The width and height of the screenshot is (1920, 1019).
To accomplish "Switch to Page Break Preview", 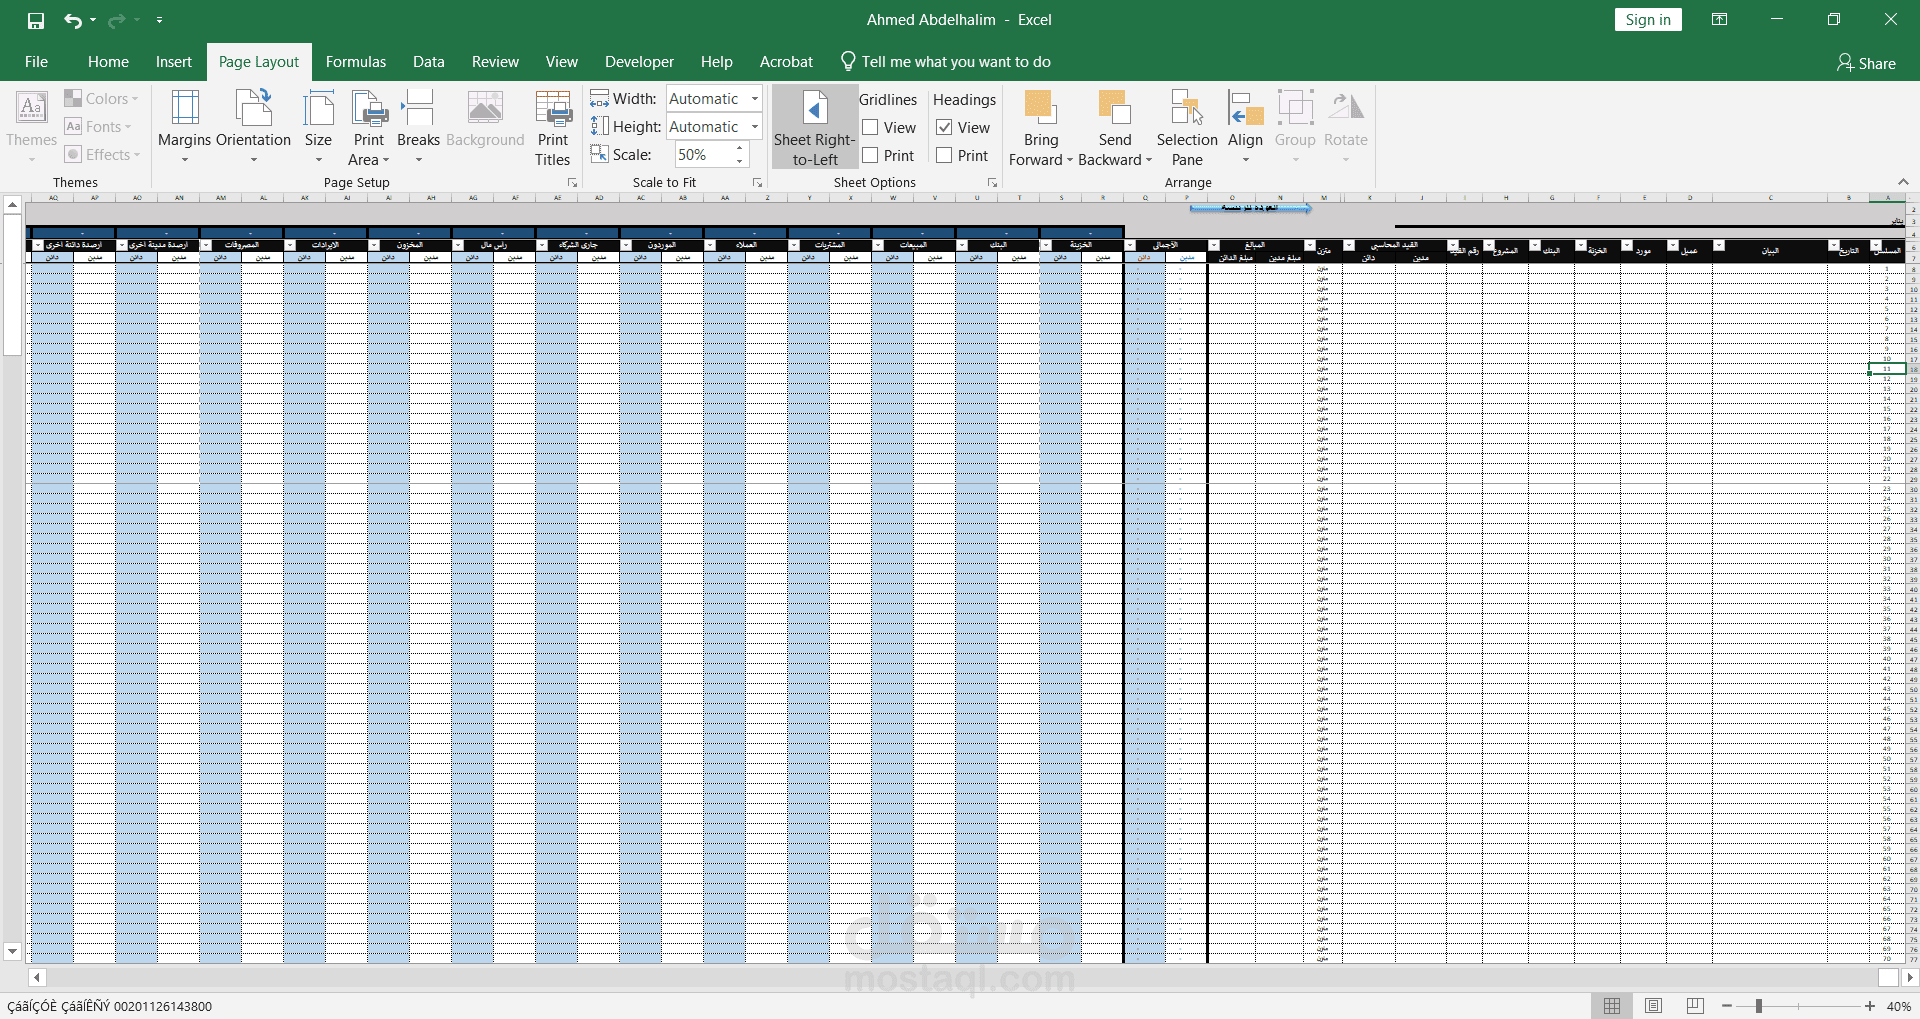I will coord(1695,1006).
